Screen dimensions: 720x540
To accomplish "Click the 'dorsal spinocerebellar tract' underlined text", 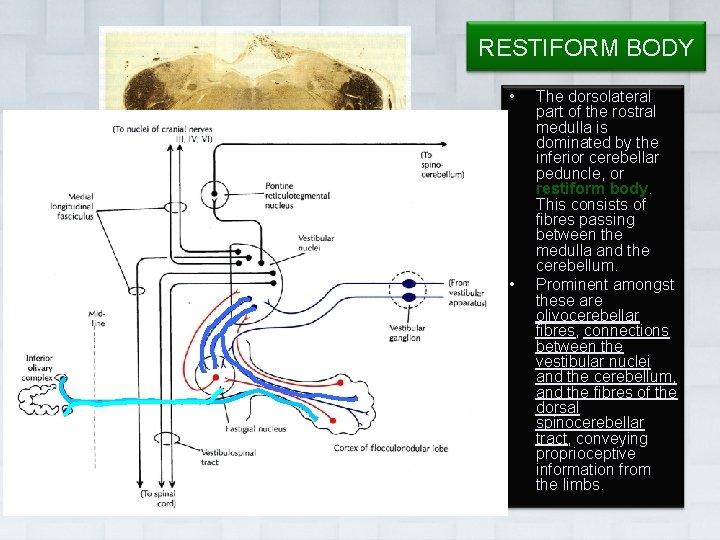I will (x=590, y=423).
